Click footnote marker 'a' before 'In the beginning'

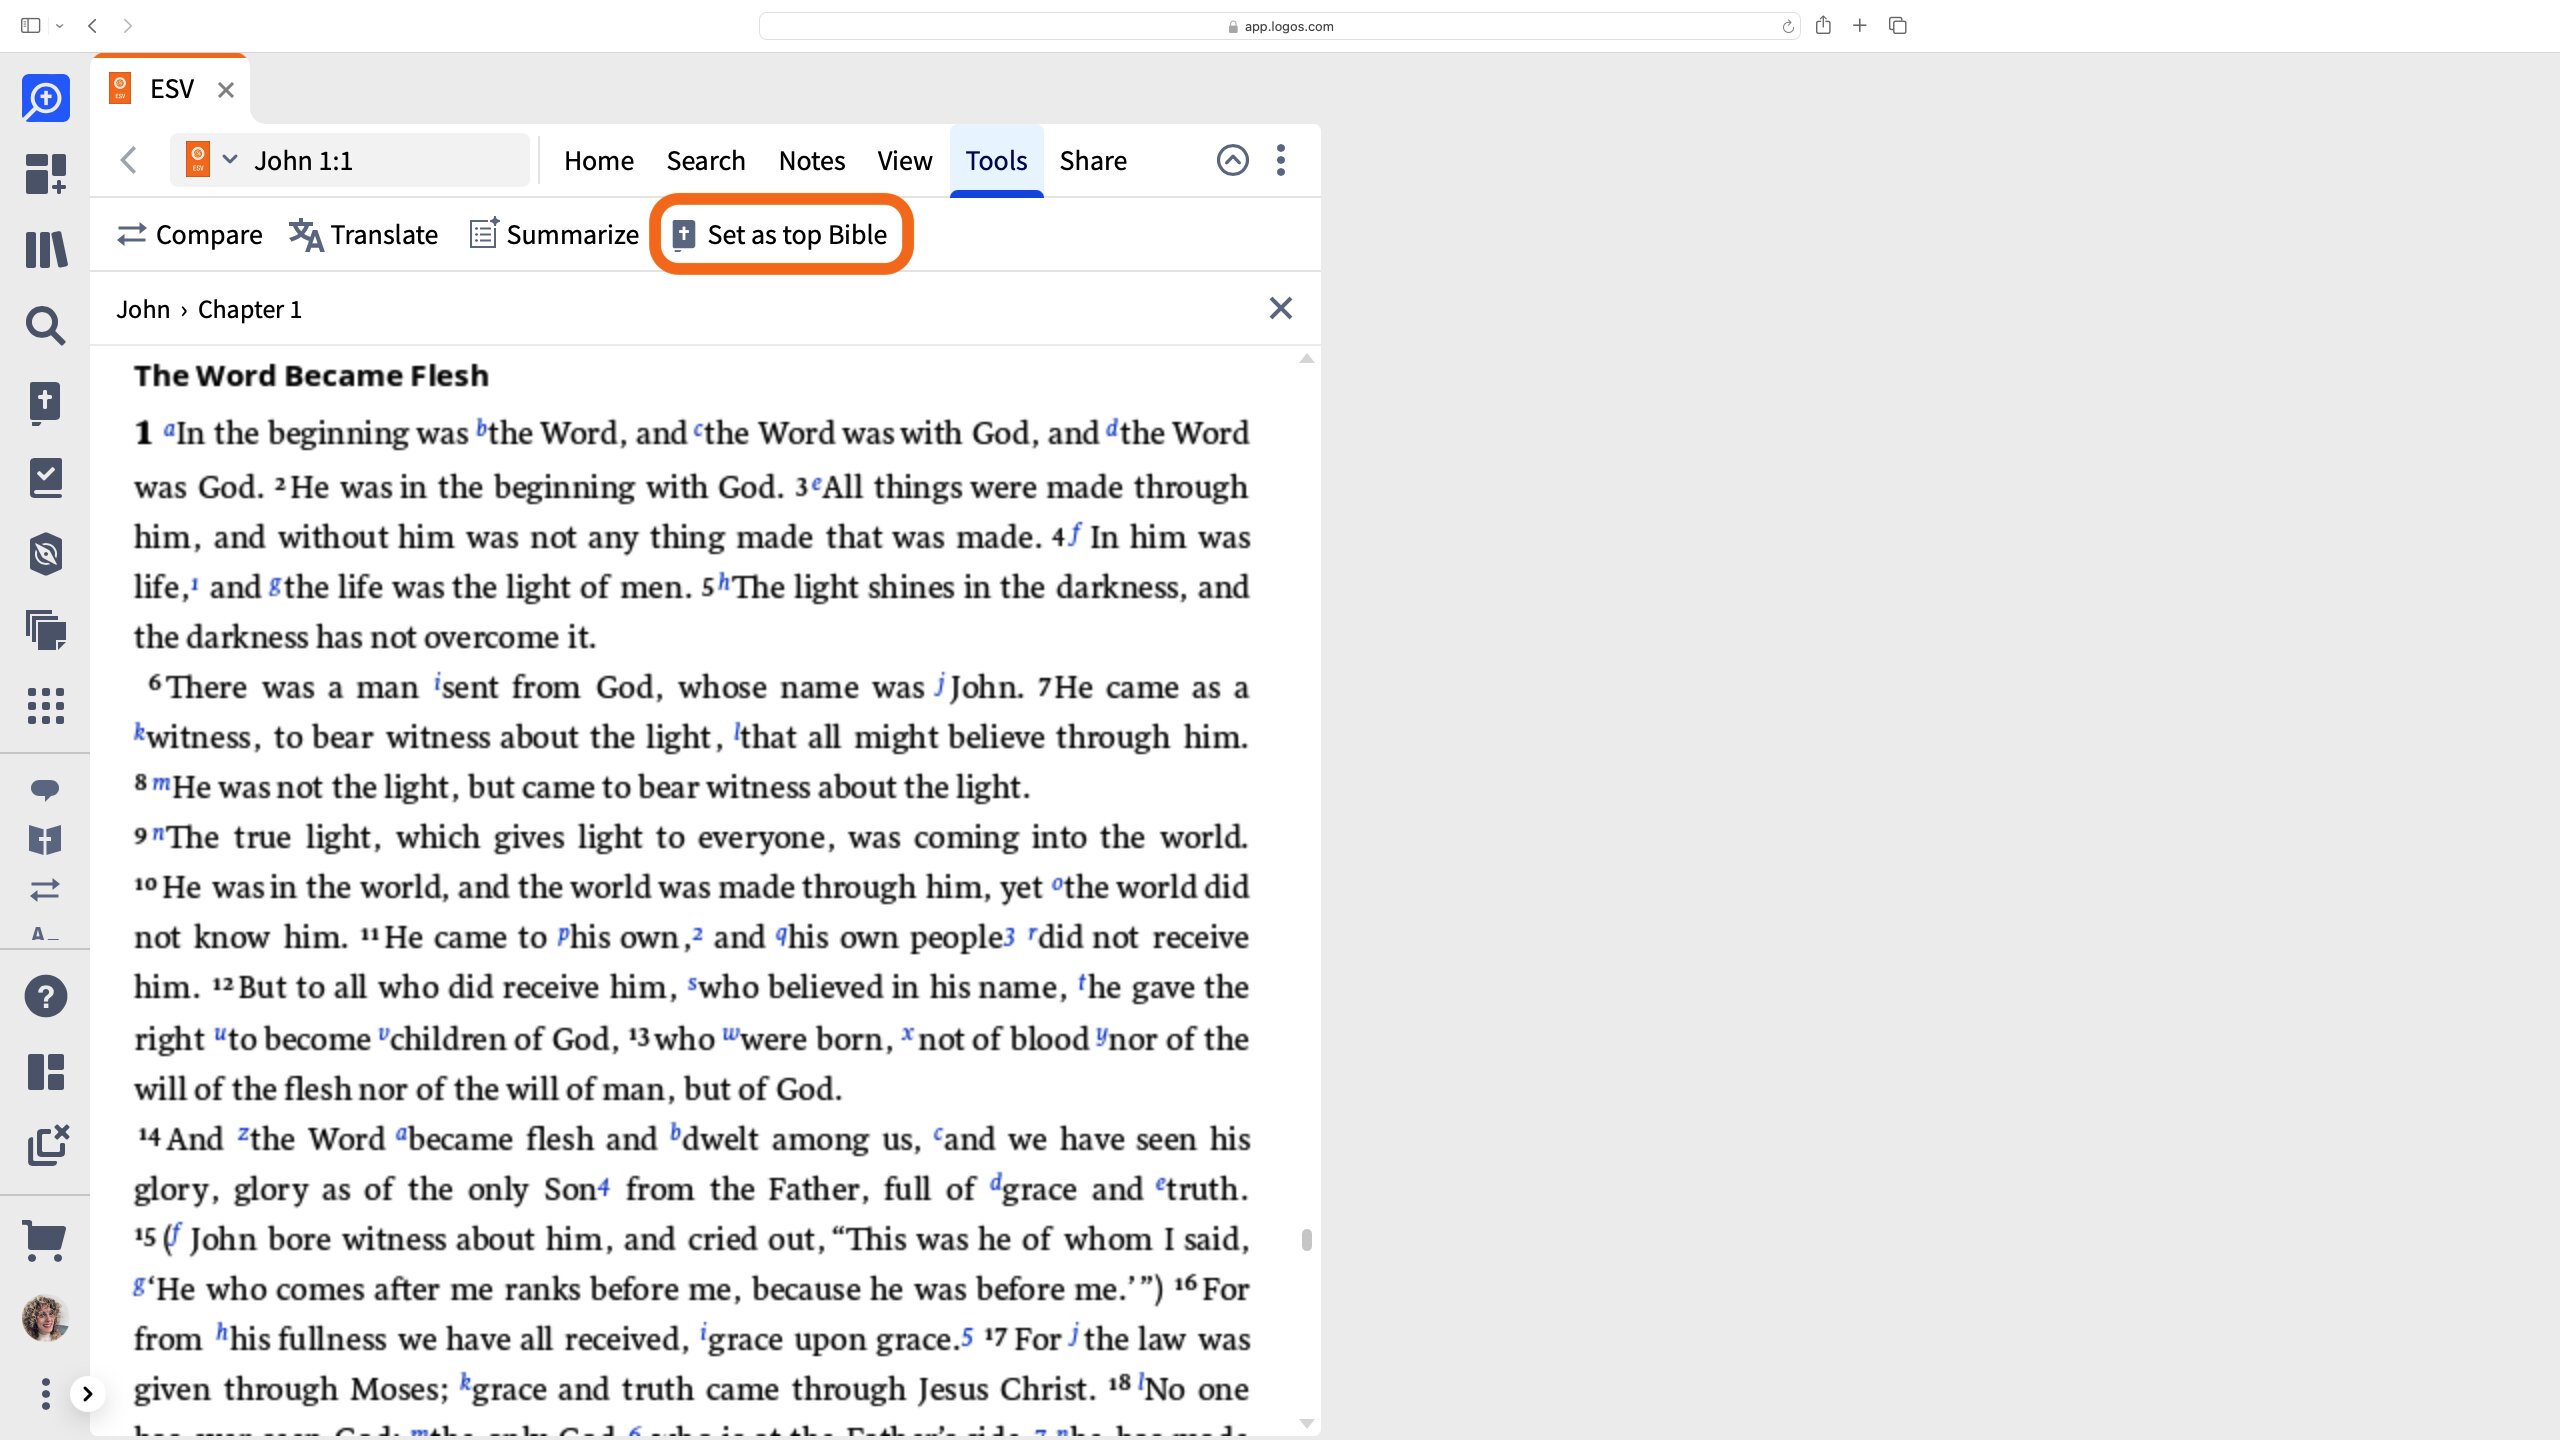[x=169, y=429]
